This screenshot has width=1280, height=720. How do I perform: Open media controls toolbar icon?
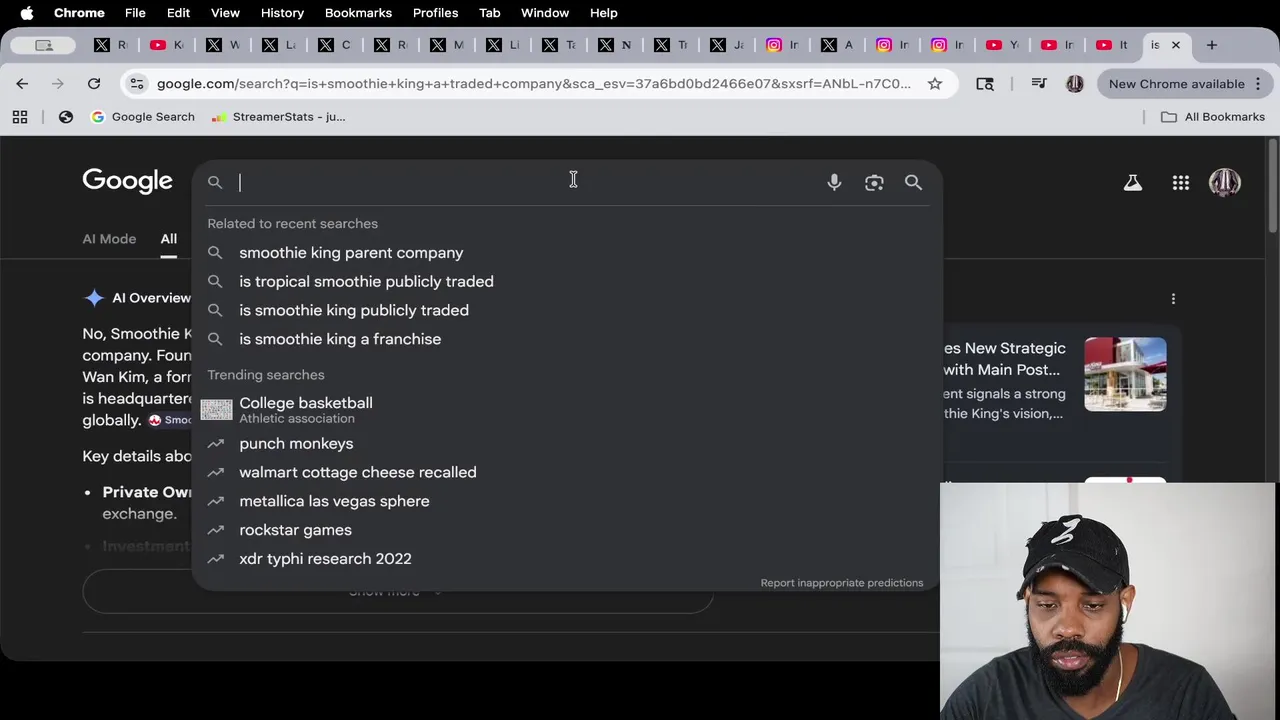point(1039,84)
